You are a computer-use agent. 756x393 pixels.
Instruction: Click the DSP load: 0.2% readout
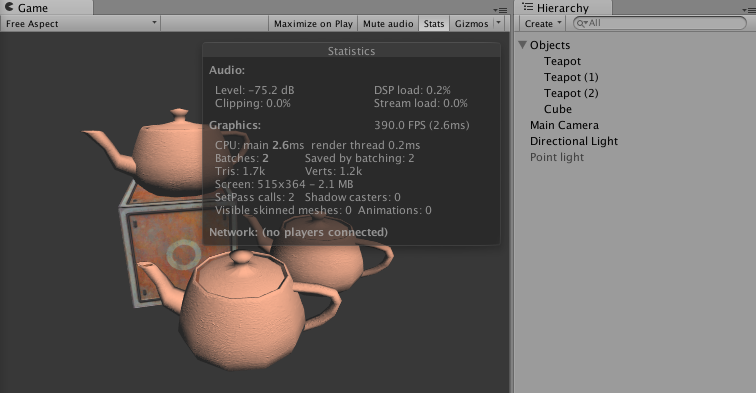pyautogui.click(x=412, y=90)
